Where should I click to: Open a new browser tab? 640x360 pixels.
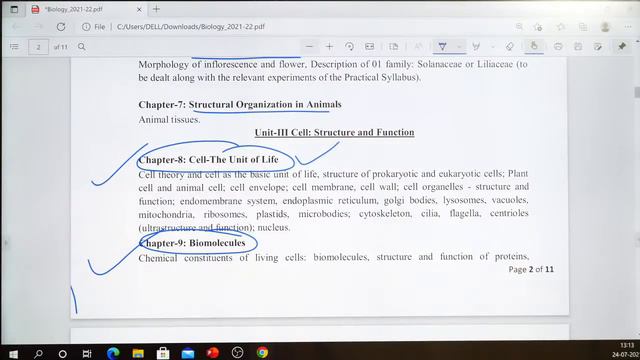[x=156, y=9]
